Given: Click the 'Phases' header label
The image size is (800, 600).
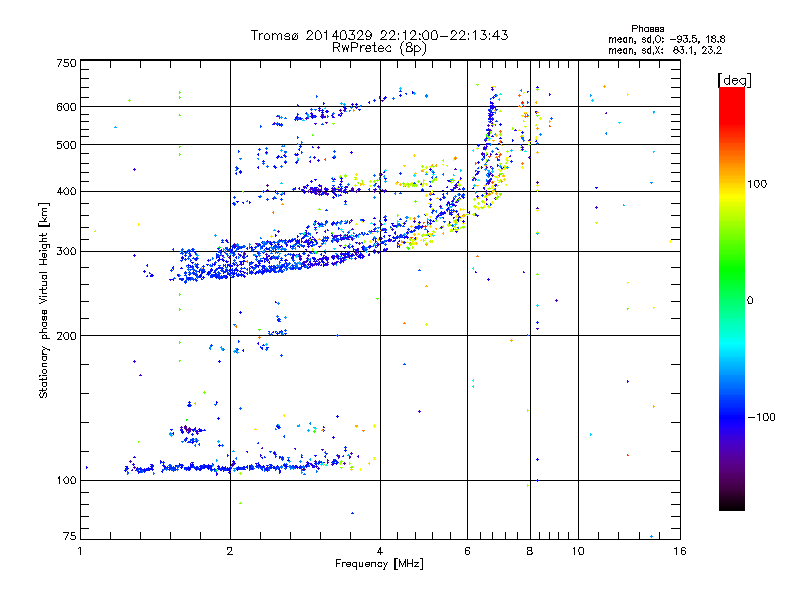Looking at the screenshot, I should tap(647, 29).
